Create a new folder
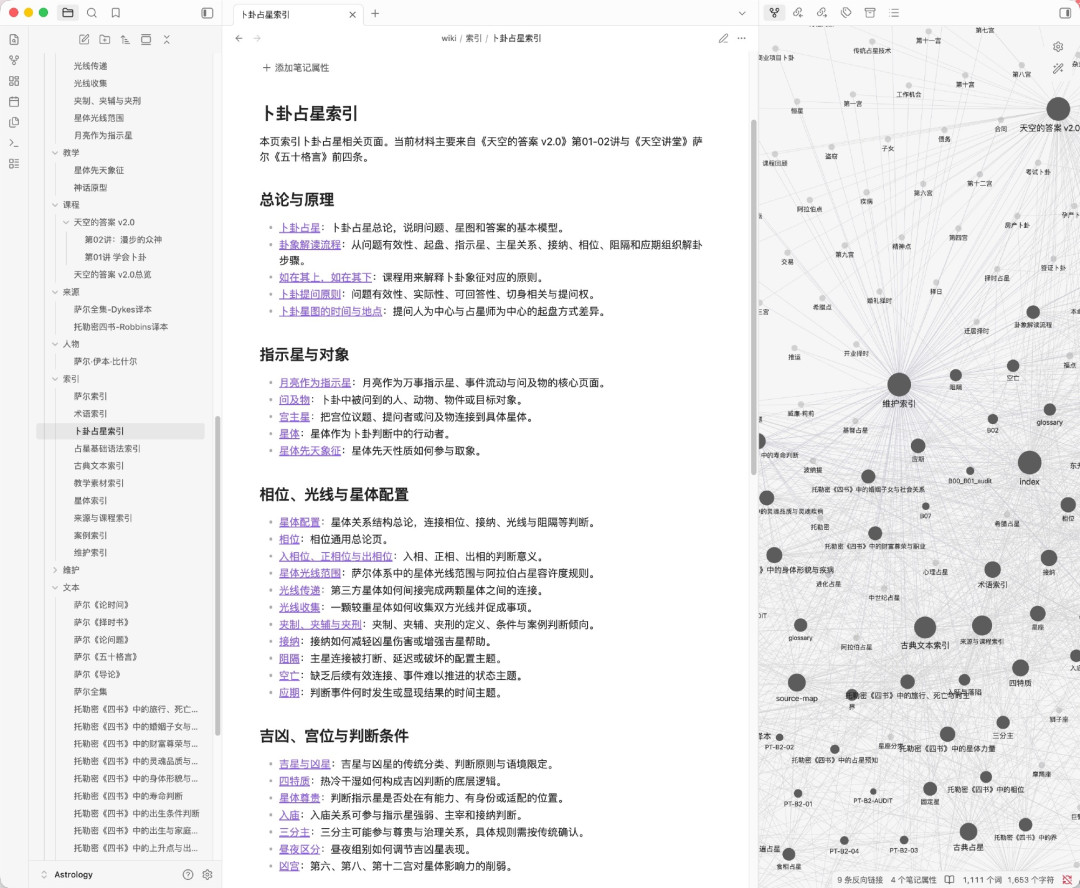This screenshot has width=1080, height=888. click(105, 39)
